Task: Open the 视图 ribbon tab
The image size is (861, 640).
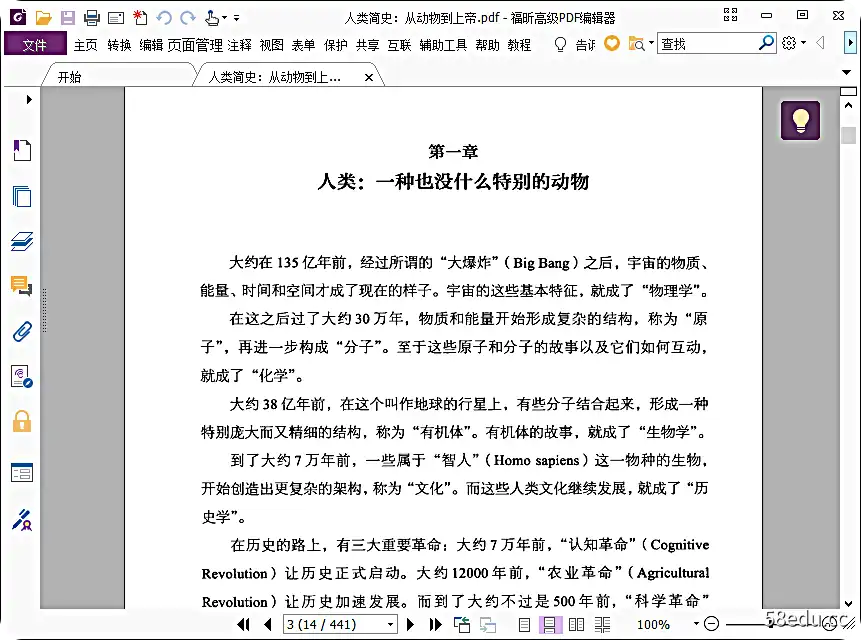Action: click(271, 45)
